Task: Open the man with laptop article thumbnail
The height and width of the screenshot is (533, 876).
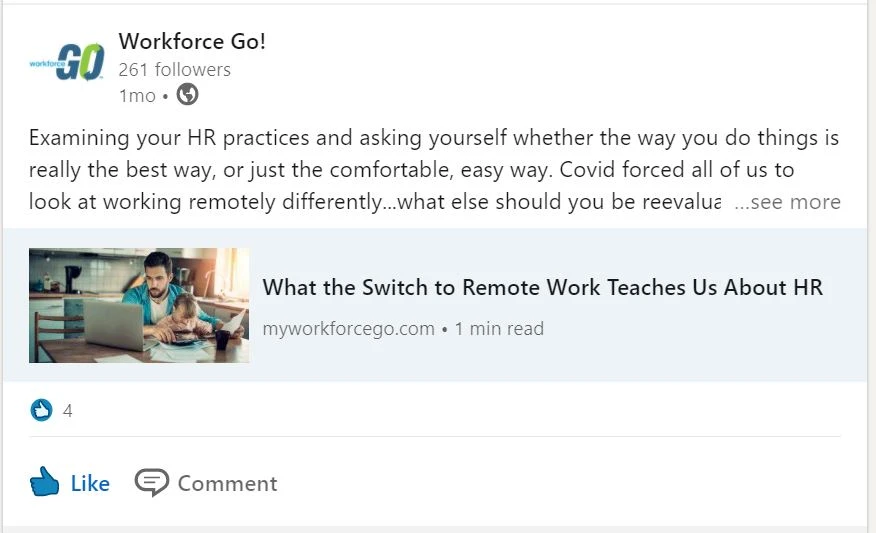Action: pos(139,305)
